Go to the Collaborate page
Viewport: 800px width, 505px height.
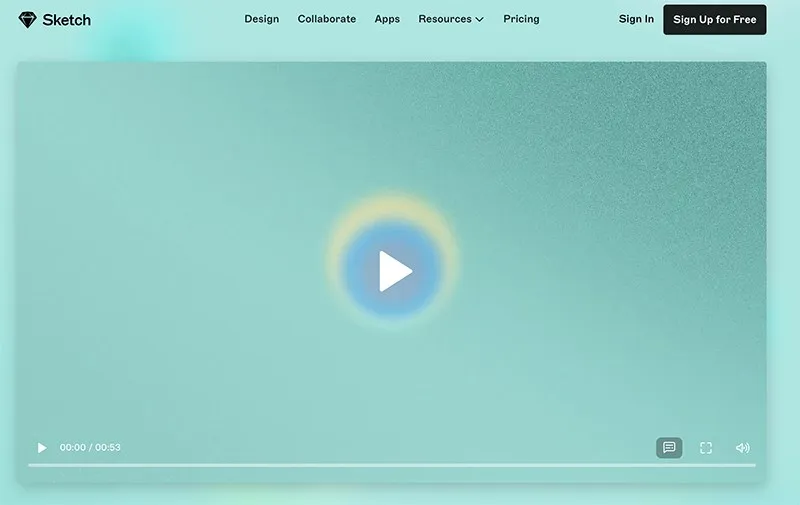[326, 19]
